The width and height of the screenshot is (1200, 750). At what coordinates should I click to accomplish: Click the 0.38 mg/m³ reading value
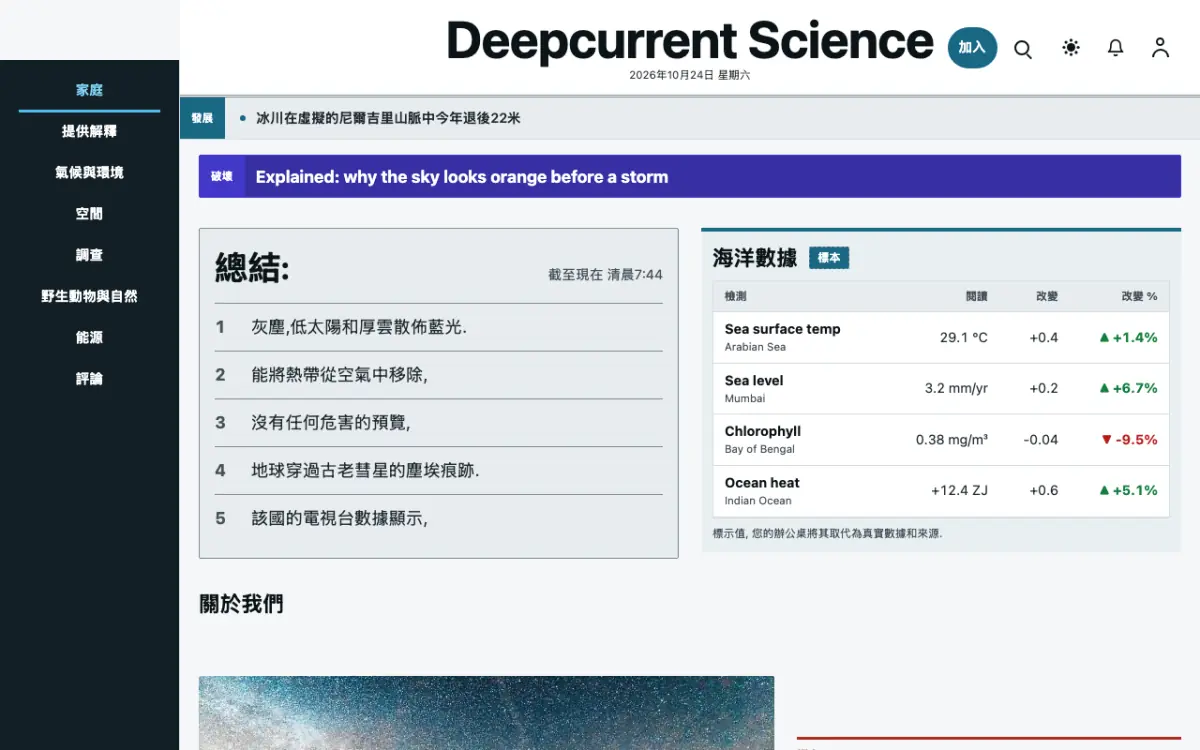coord(952,439)
